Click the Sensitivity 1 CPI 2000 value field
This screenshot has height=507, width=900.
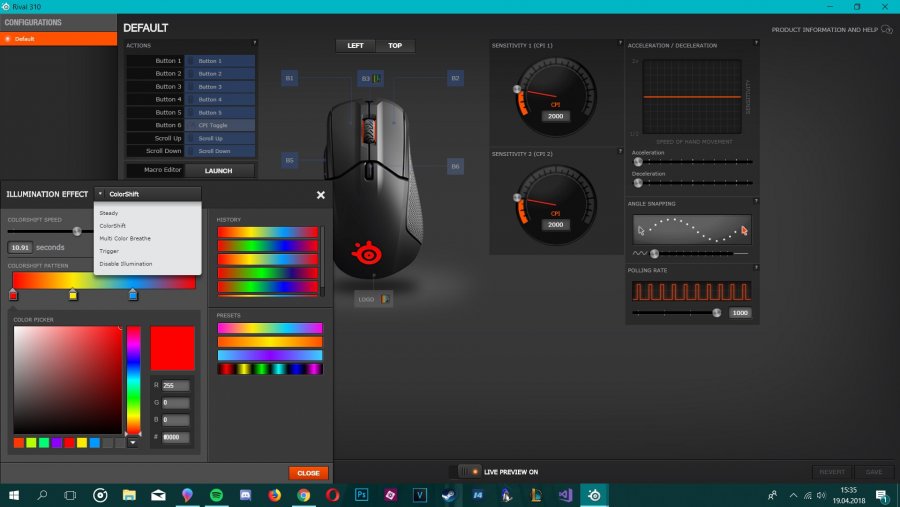coord(555,116)
